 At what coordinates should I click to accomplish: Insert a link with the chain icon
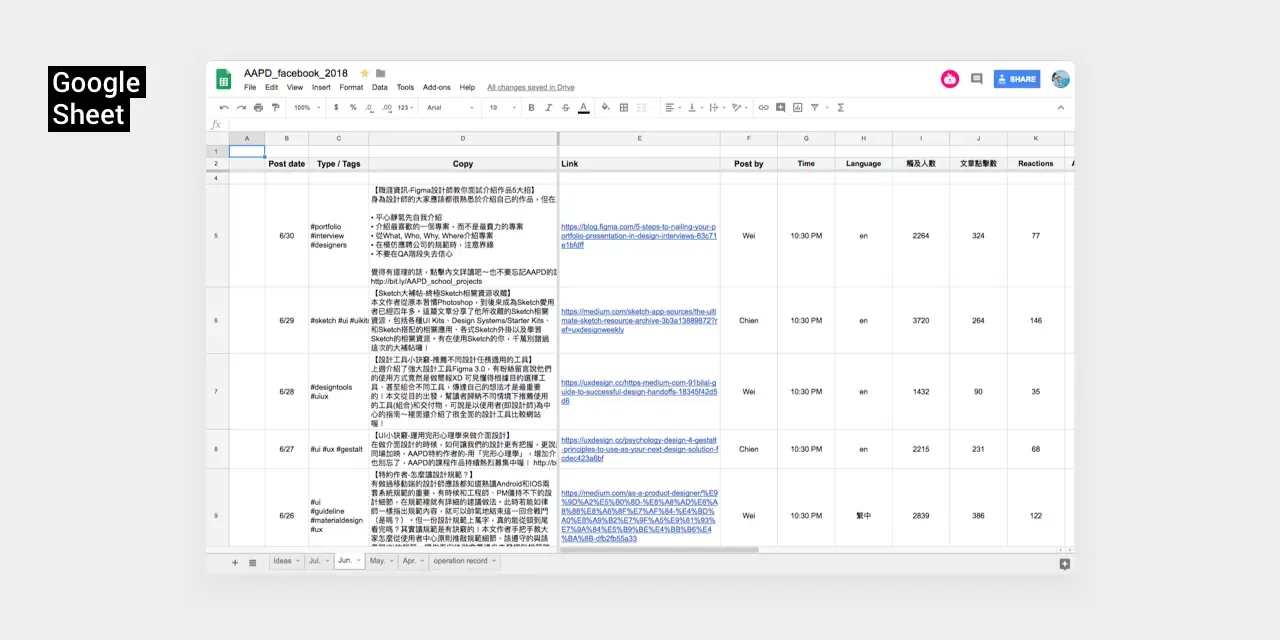pyautogui.click(x=764, y=107)
